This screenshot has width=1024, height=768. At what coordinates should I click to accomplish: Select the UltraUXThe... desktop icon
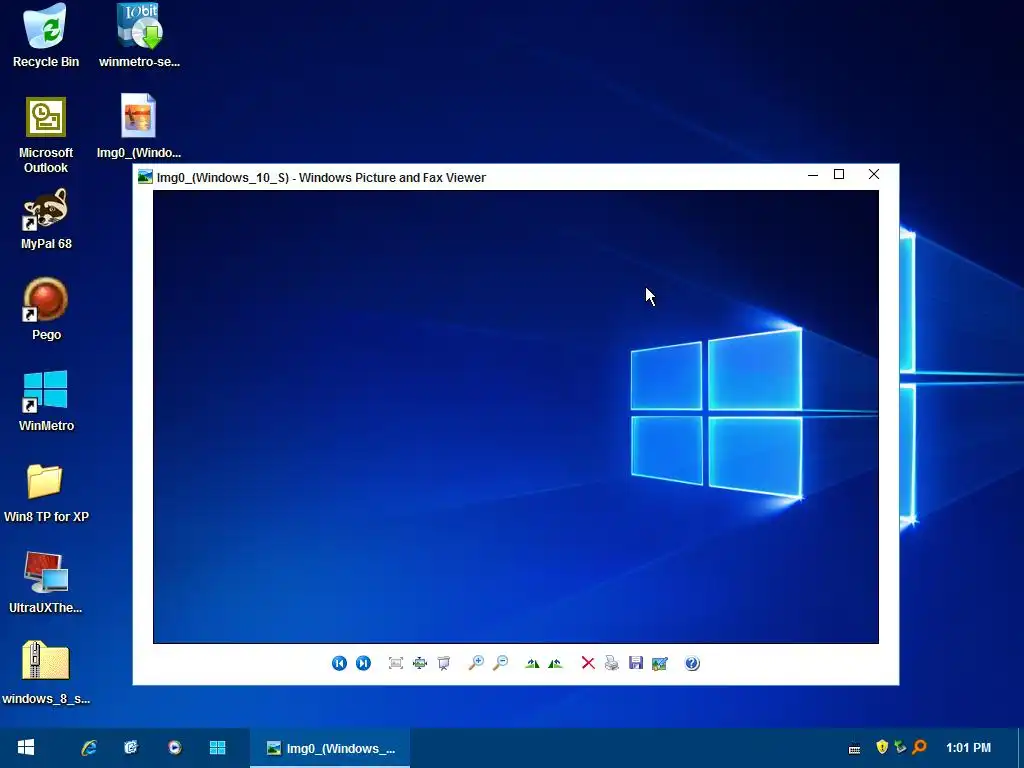point(46,583)
